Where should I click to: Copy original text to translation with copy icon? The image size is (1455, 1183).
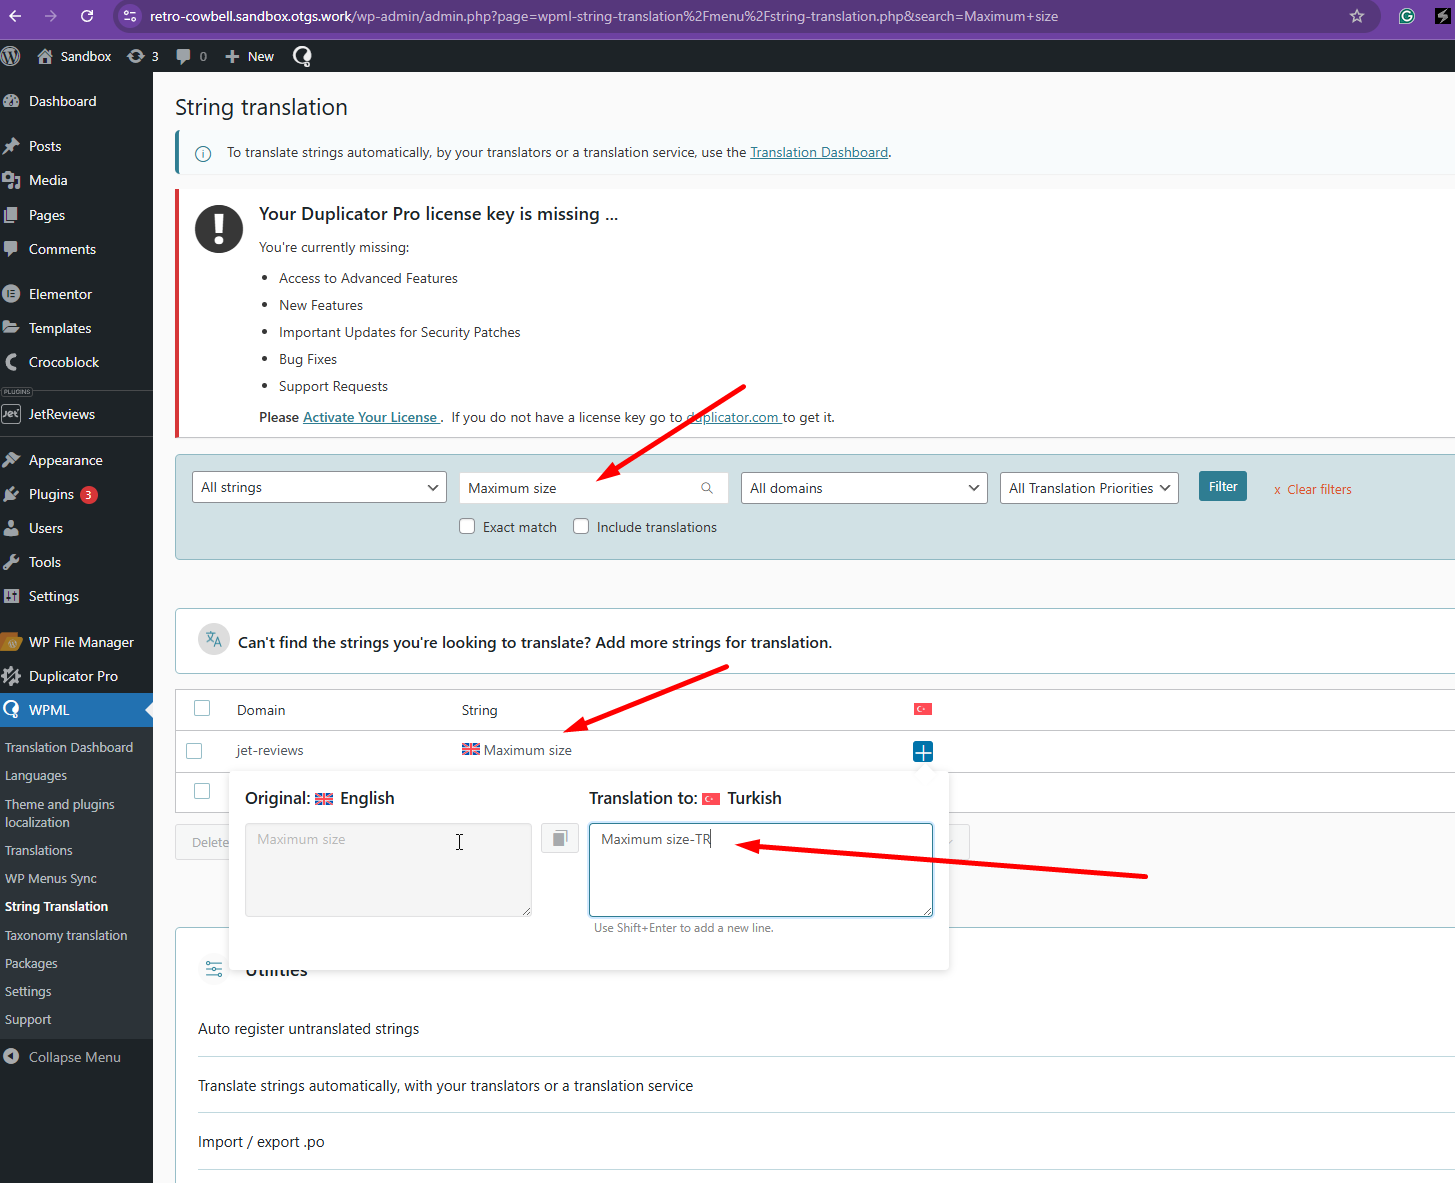coord(560,838)
